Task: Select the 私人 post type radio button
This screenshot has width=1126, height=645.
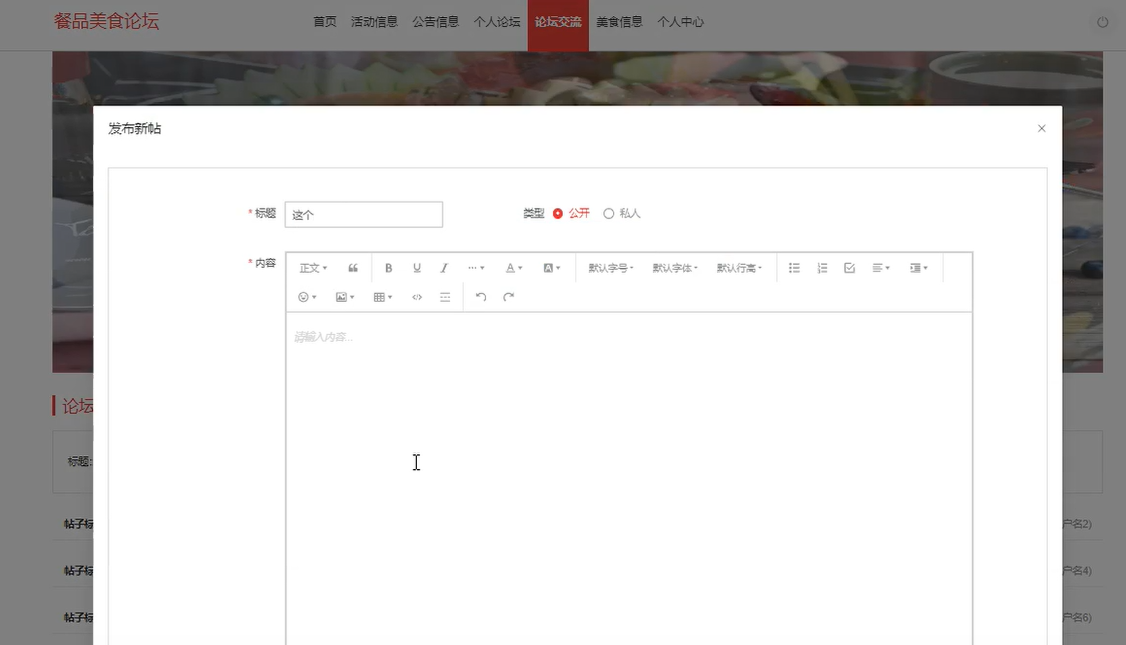Action: click(608, 213)
